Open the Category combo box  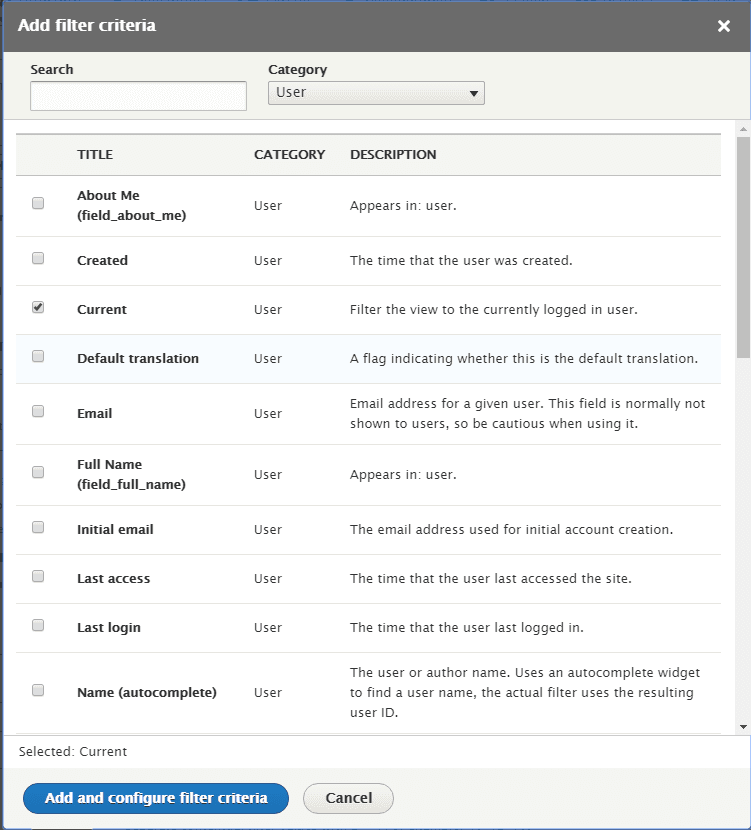(x=376, y=92)
